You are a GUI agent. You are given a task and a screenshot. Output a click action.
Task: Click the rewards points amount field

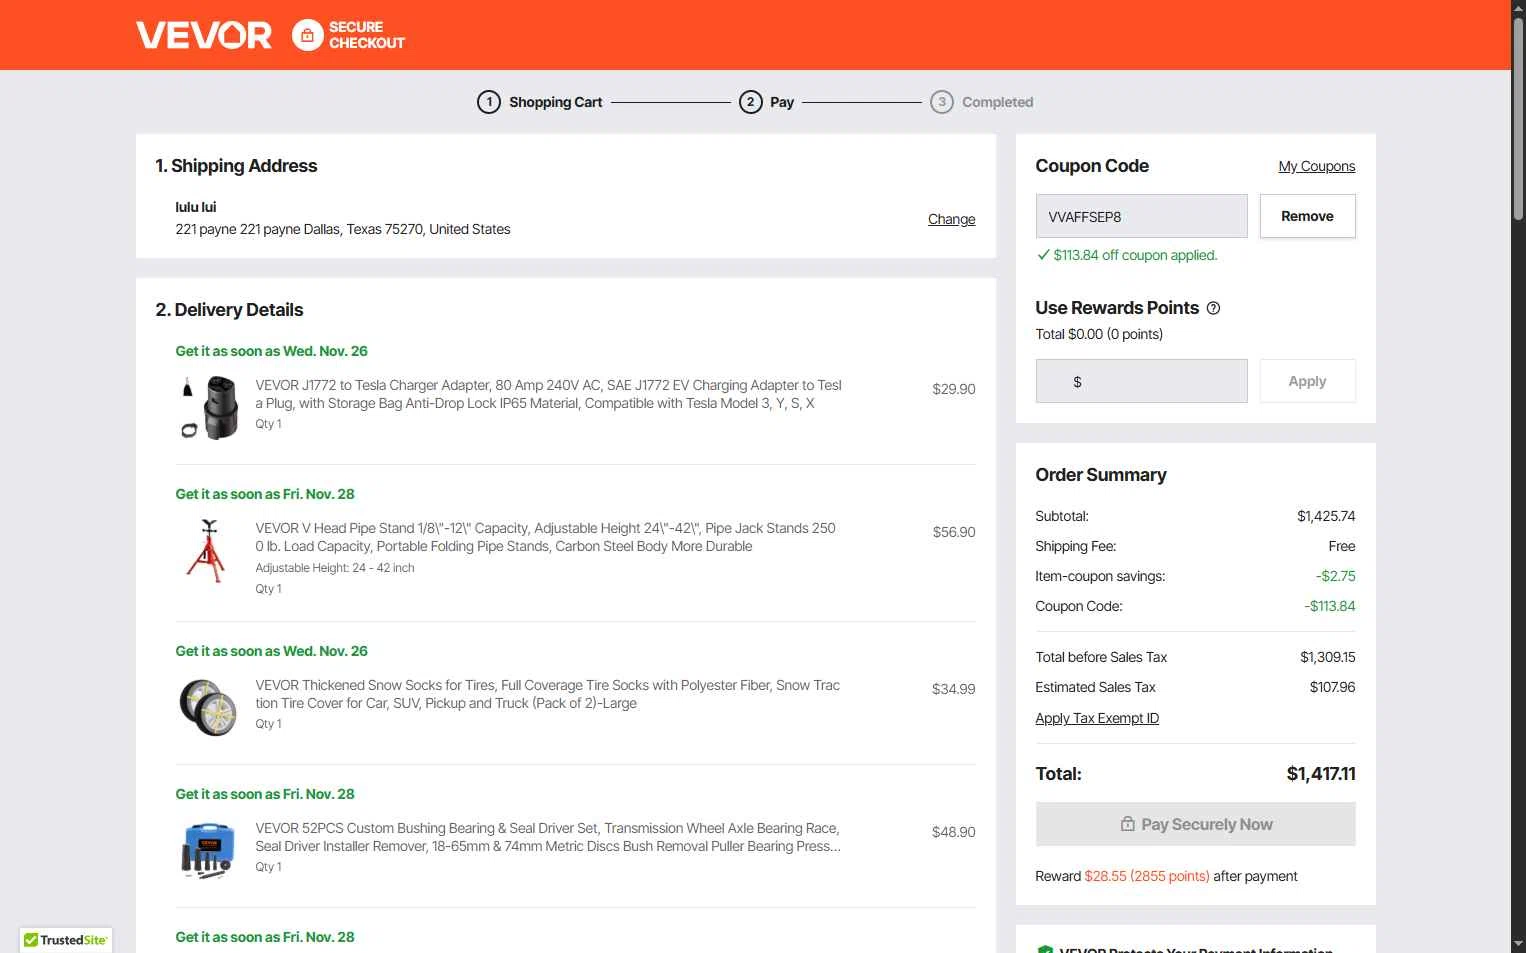pos(1141,381)
